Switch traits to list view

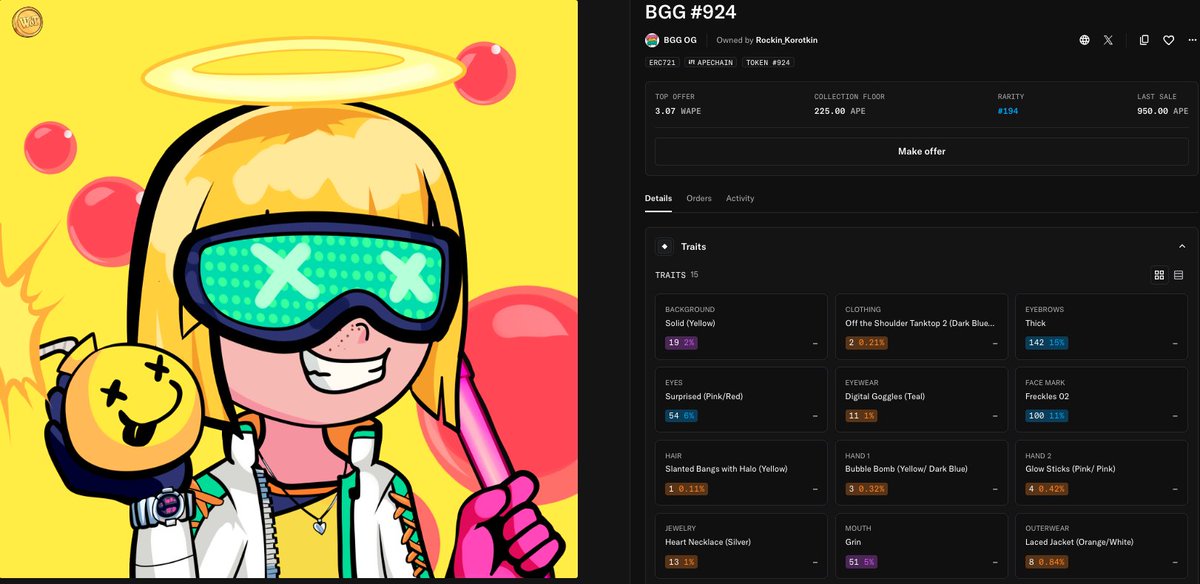click(1178, 275)
